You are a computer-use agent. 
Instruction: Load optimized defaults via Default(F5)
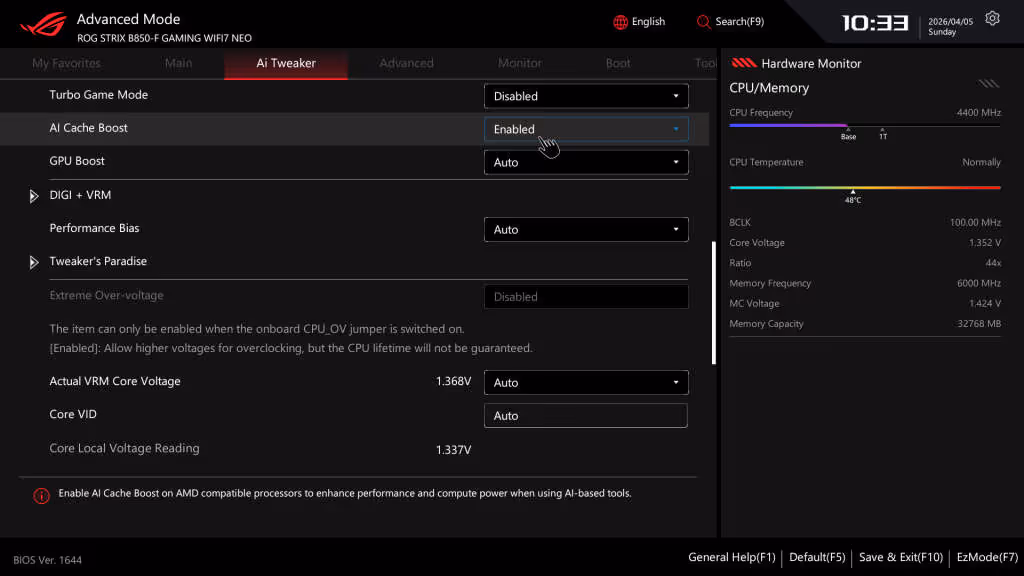816,557
